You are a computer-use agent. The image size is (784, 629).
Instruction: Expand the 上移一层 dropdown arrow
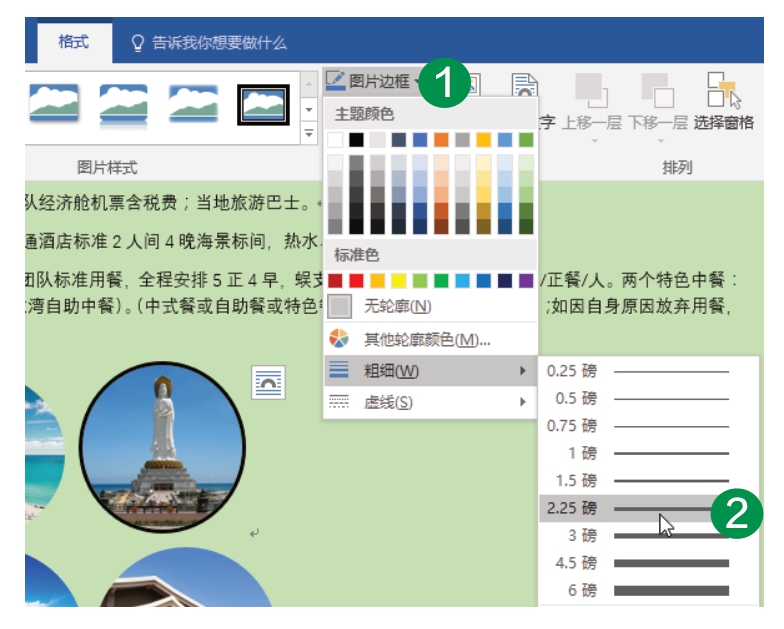tap(594, 142)
